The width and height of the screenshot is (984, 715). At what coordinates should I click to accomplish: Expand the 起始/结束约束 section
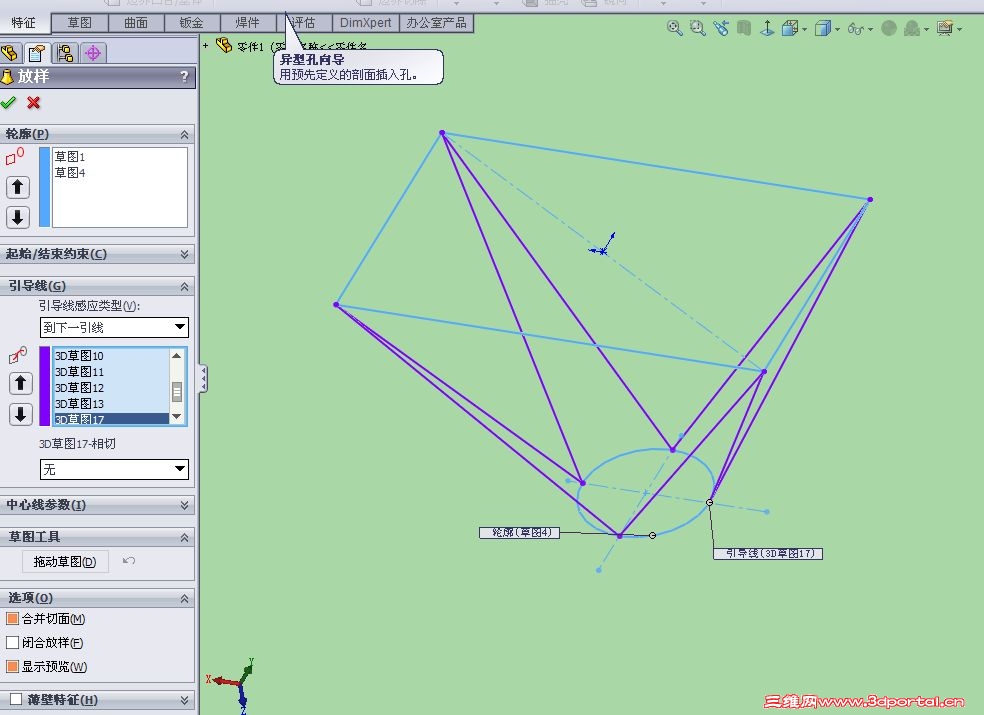pos(184,254)
